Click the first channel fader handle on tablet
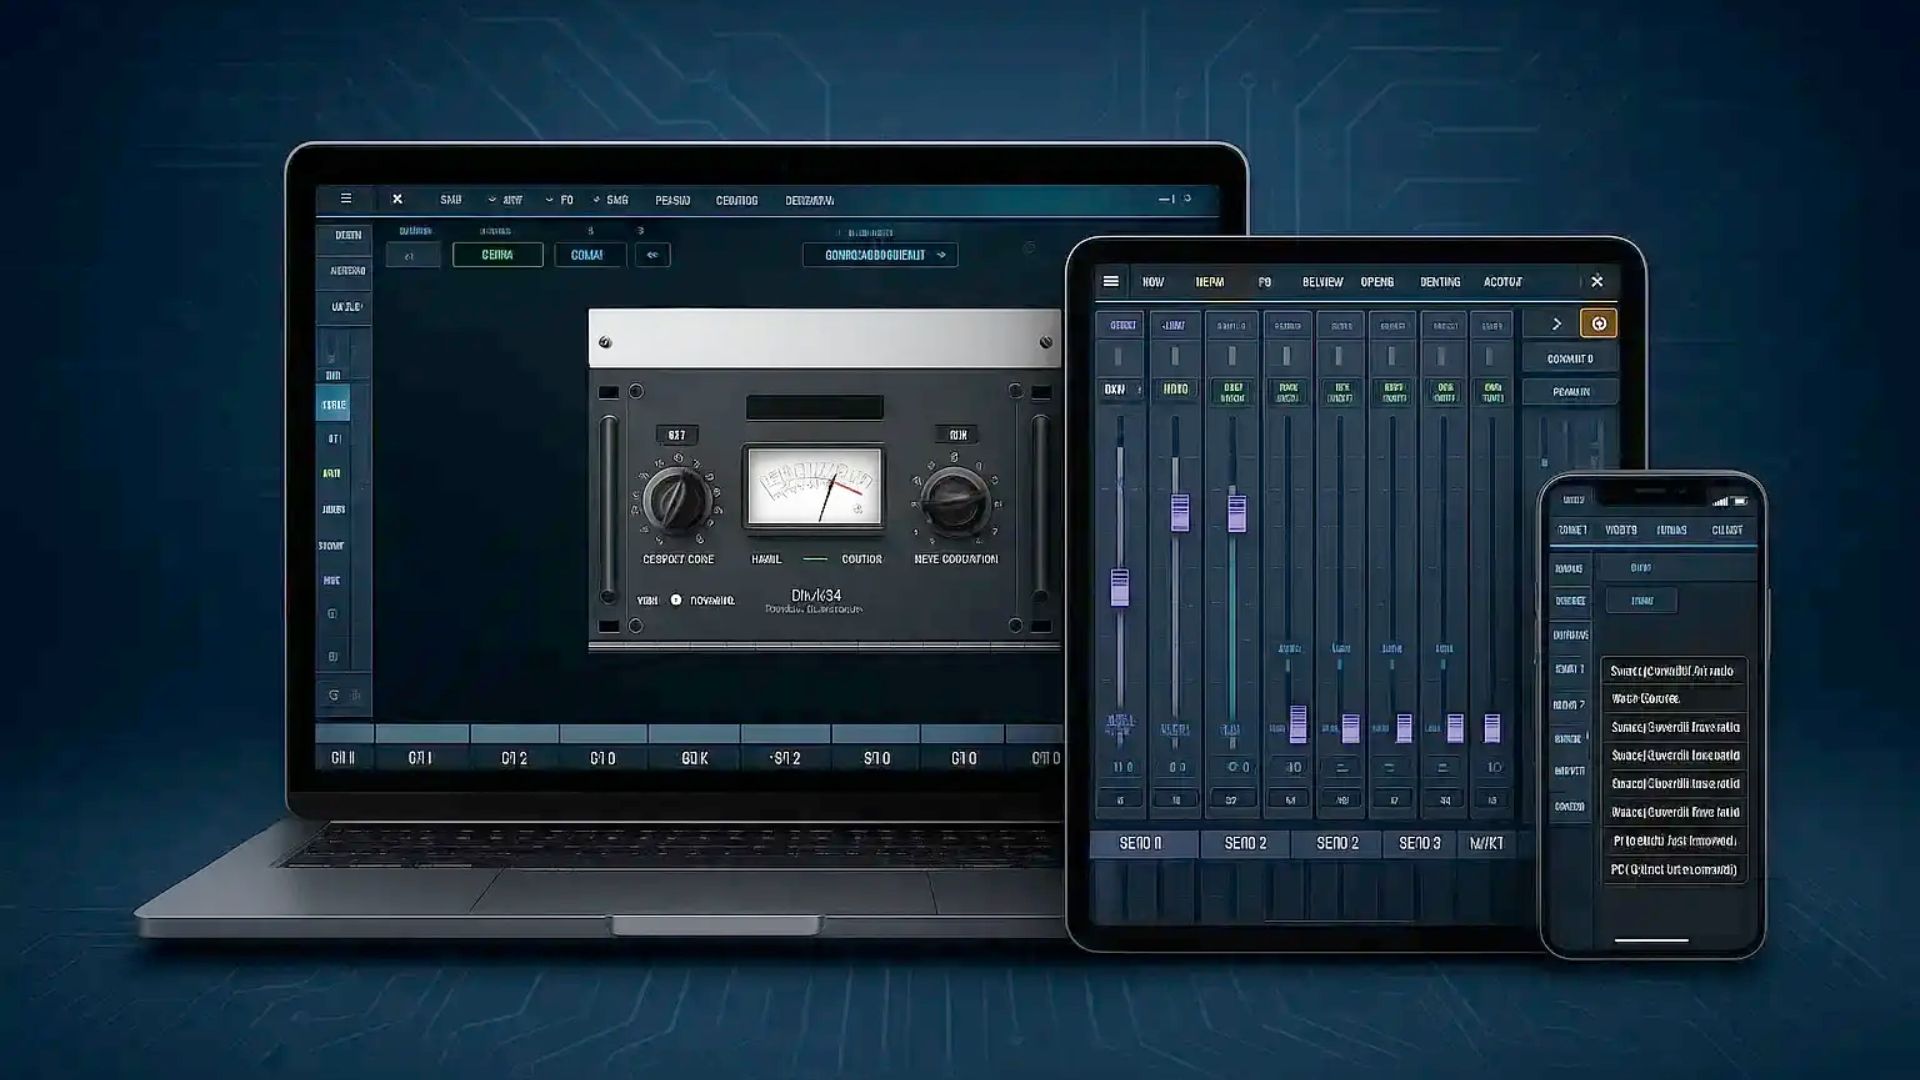This screenshot has width=1920, height=1080. 1120,587
